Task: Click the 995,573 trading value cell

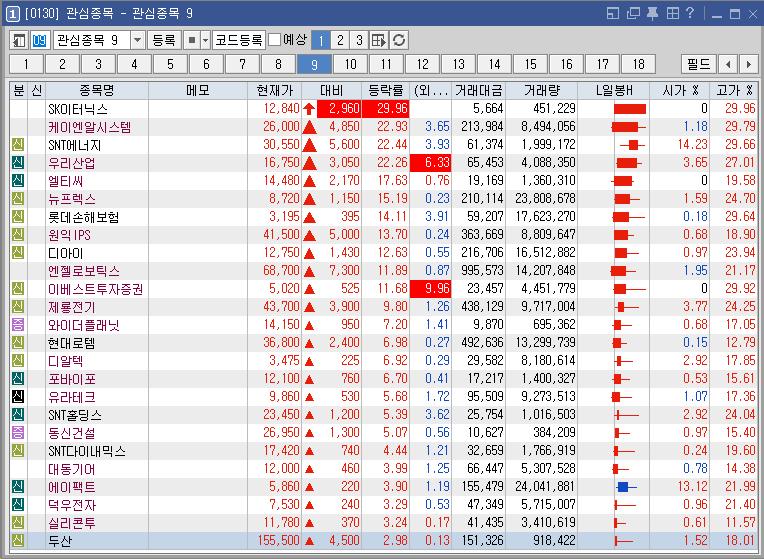Action: tap(482, 270)
